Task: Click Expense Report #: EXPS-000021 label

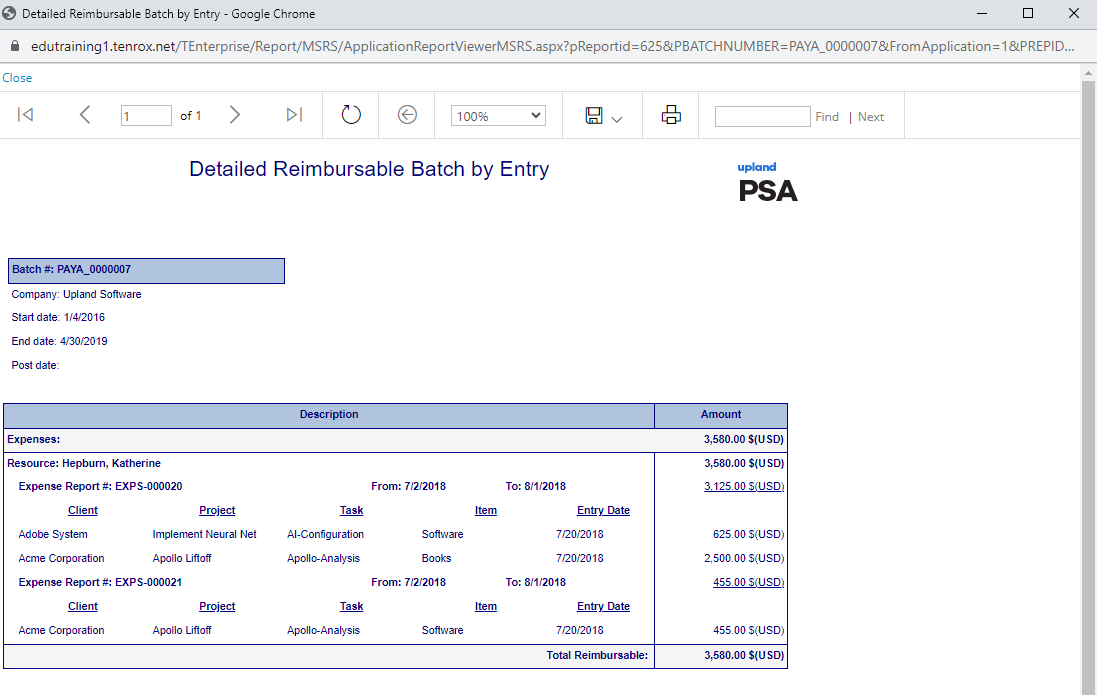Action: click(100, 582)
